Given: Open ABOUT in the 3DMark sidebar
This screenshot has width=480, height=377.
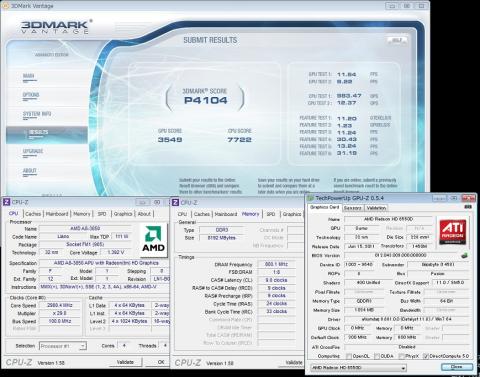Looking at the screenshot, I should pyautogui.click(x=29, y=171).
